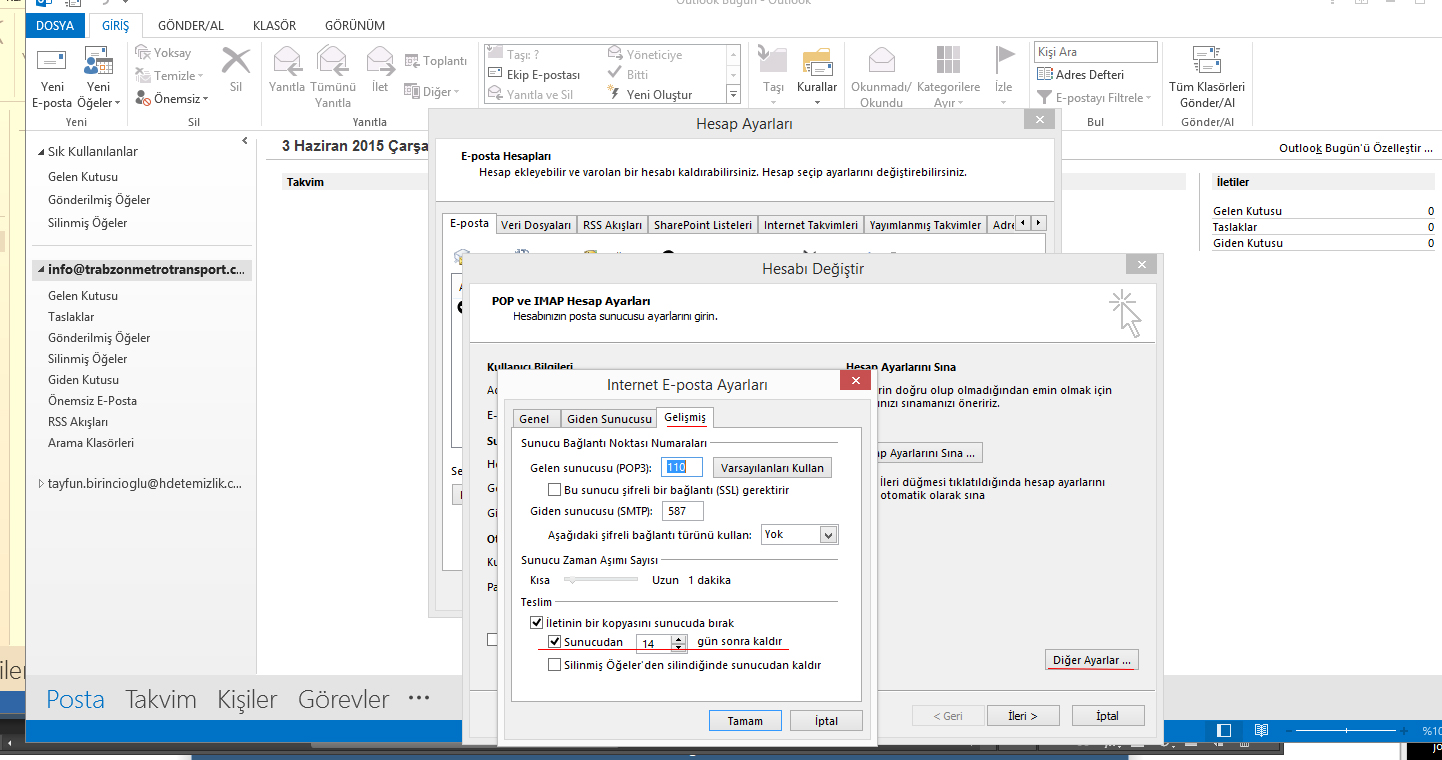Click the İzle flag icon

point(1004,60)
